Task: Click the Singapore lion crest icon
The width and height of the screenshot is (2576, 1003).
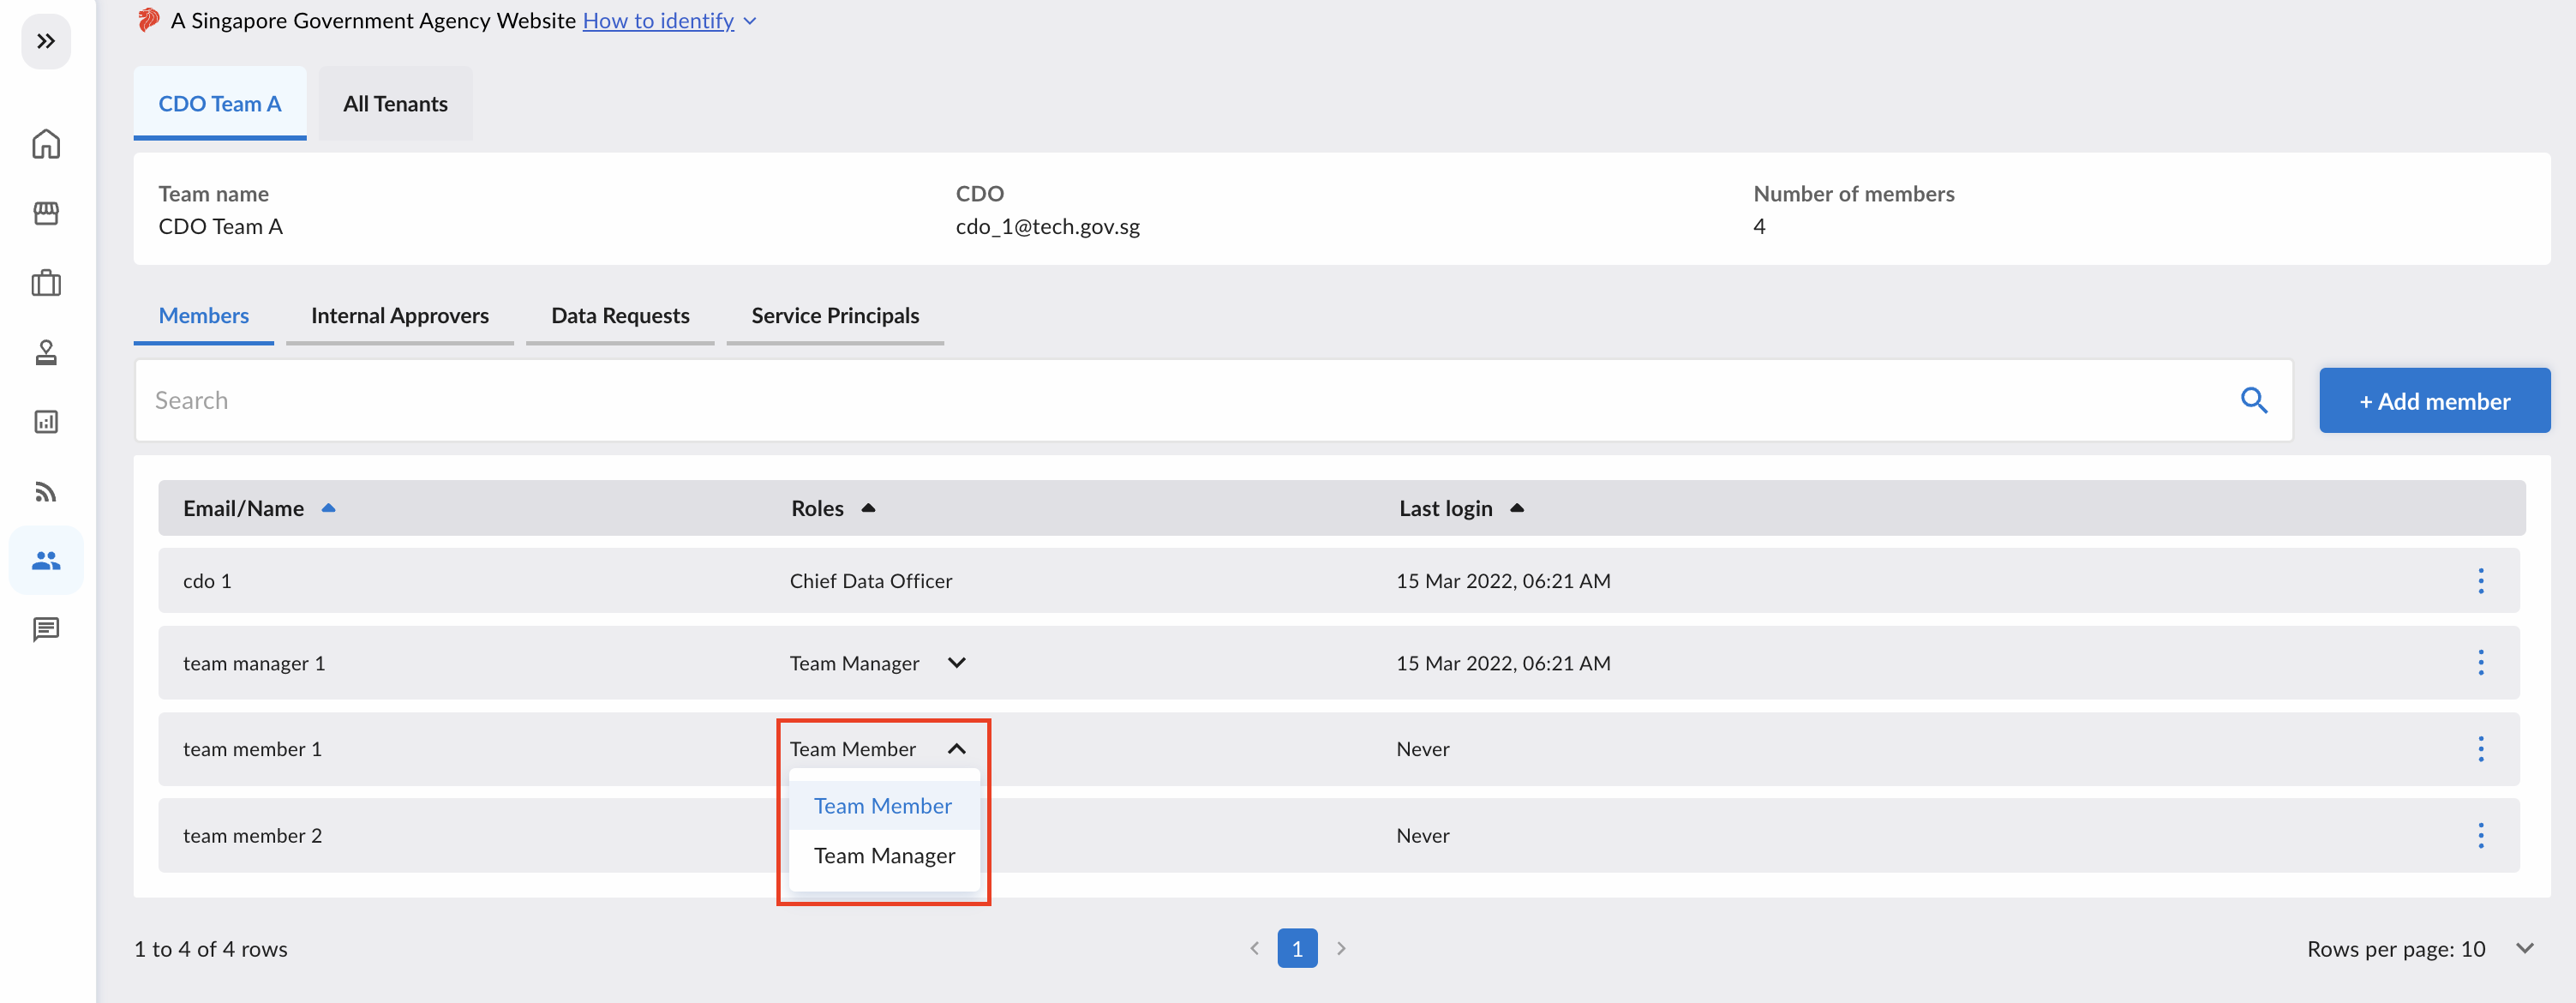Action: 148,20
